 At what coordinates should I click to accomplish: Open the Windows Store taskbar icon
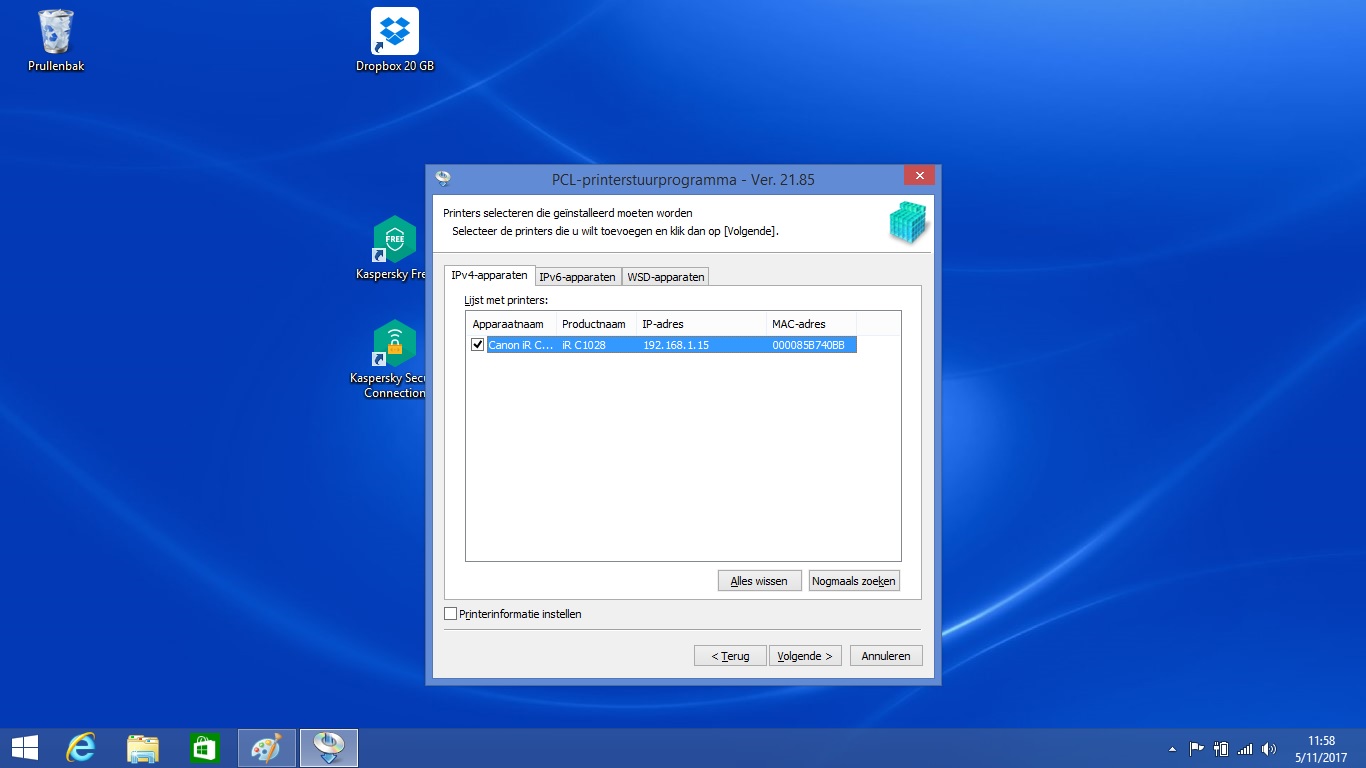click(x=205, y=748)
